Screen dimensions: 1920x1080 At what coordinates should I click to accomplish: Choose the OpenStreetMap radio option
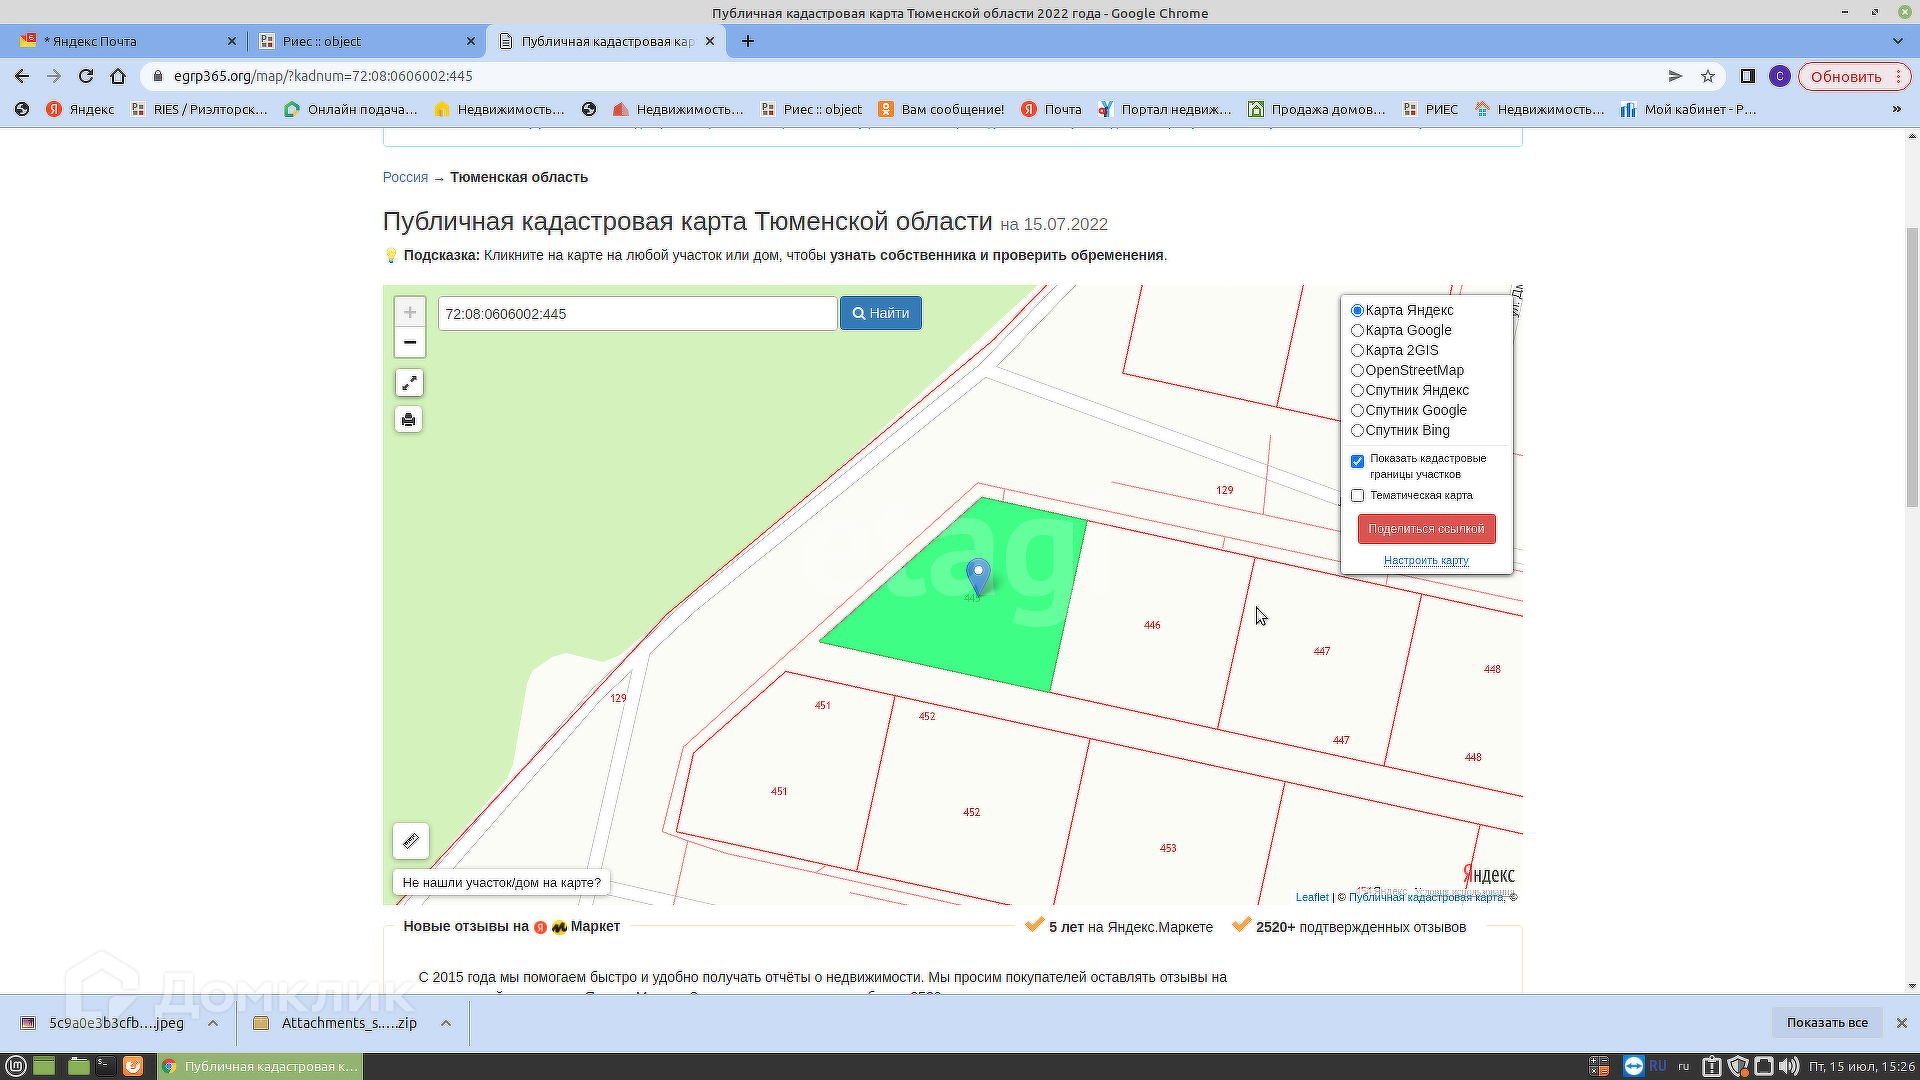tap(1357, 370)
